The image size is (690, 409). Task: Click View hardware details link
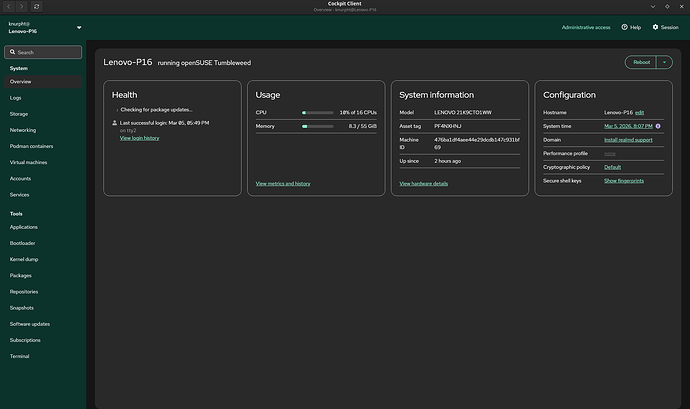[x=423, y=184]
